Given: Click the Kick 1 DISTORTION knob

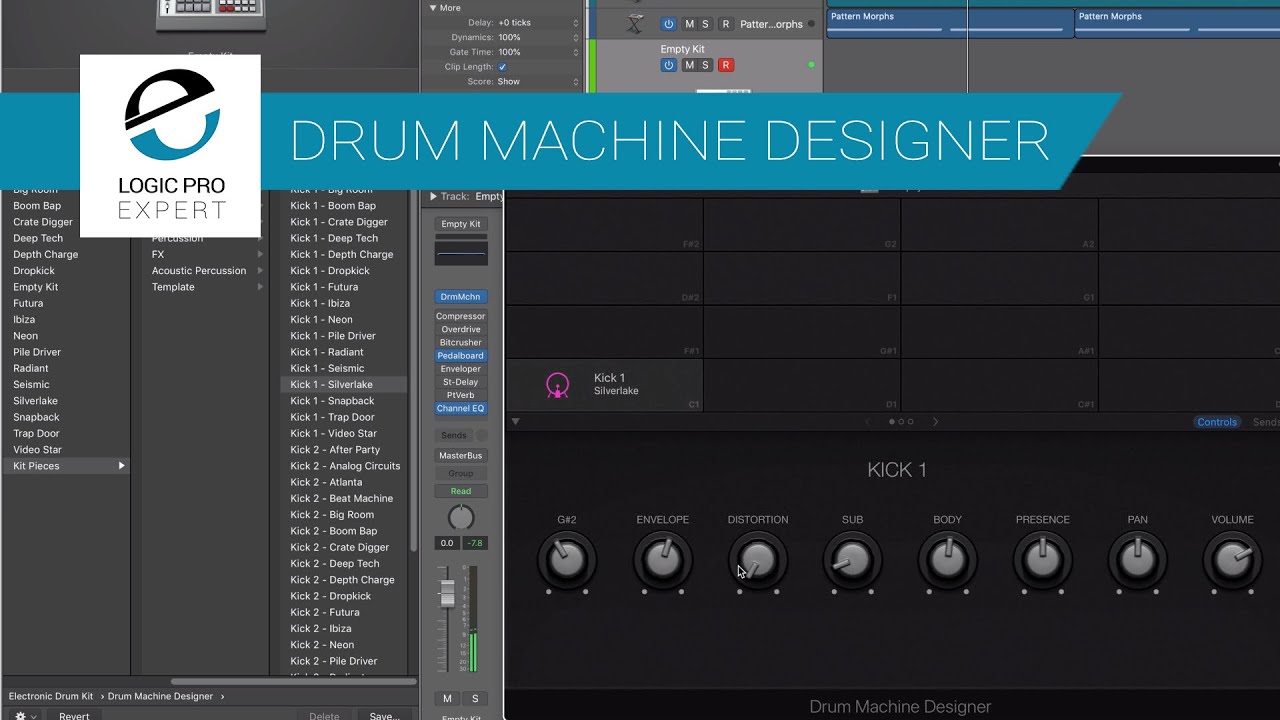Looking at the screenshot, I should point(758,560).
